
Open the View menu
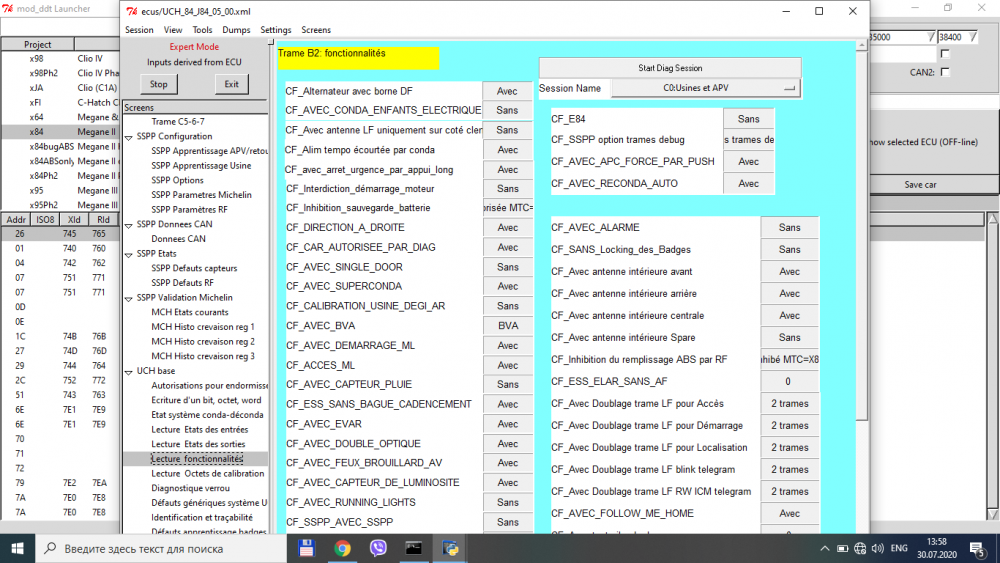pos(173,30)
